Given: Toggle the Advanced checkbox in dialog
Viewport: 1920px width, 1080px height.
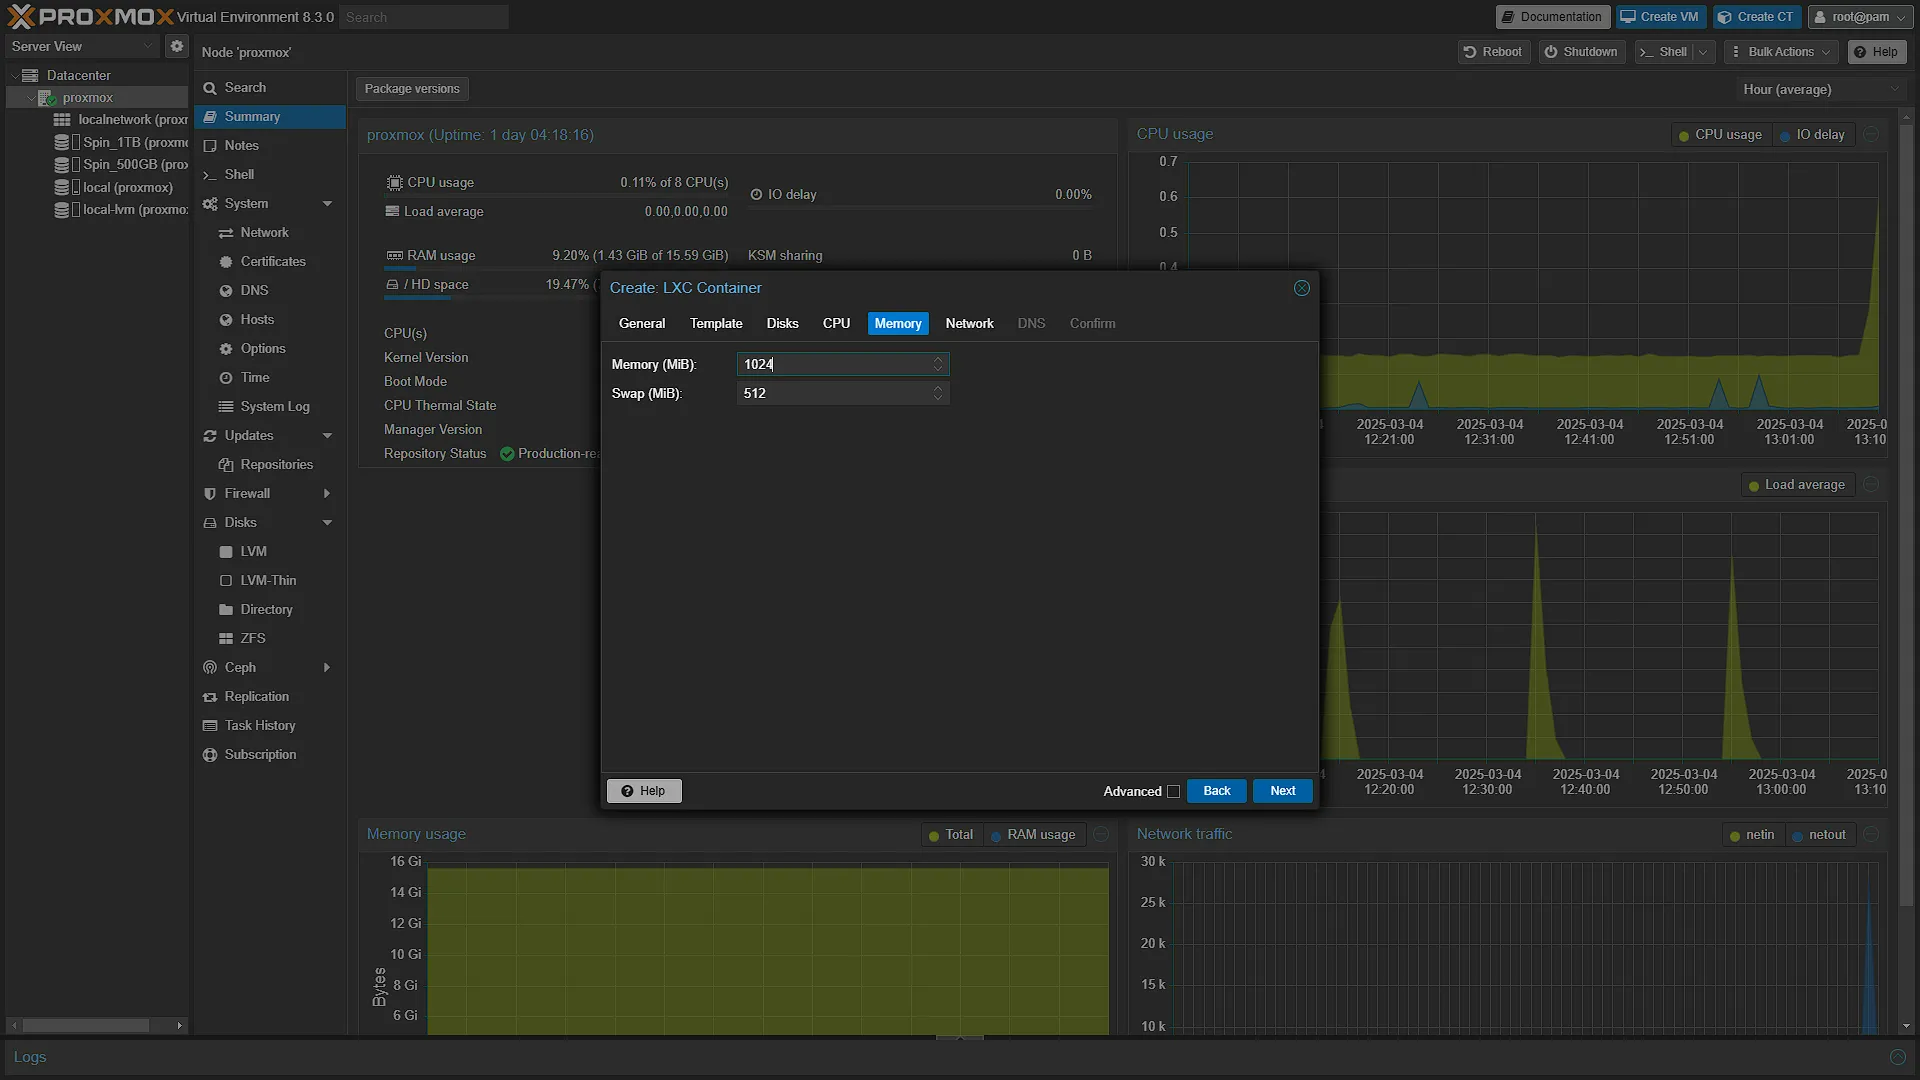Looking at the screenshot, I should tap(1173, 791).
